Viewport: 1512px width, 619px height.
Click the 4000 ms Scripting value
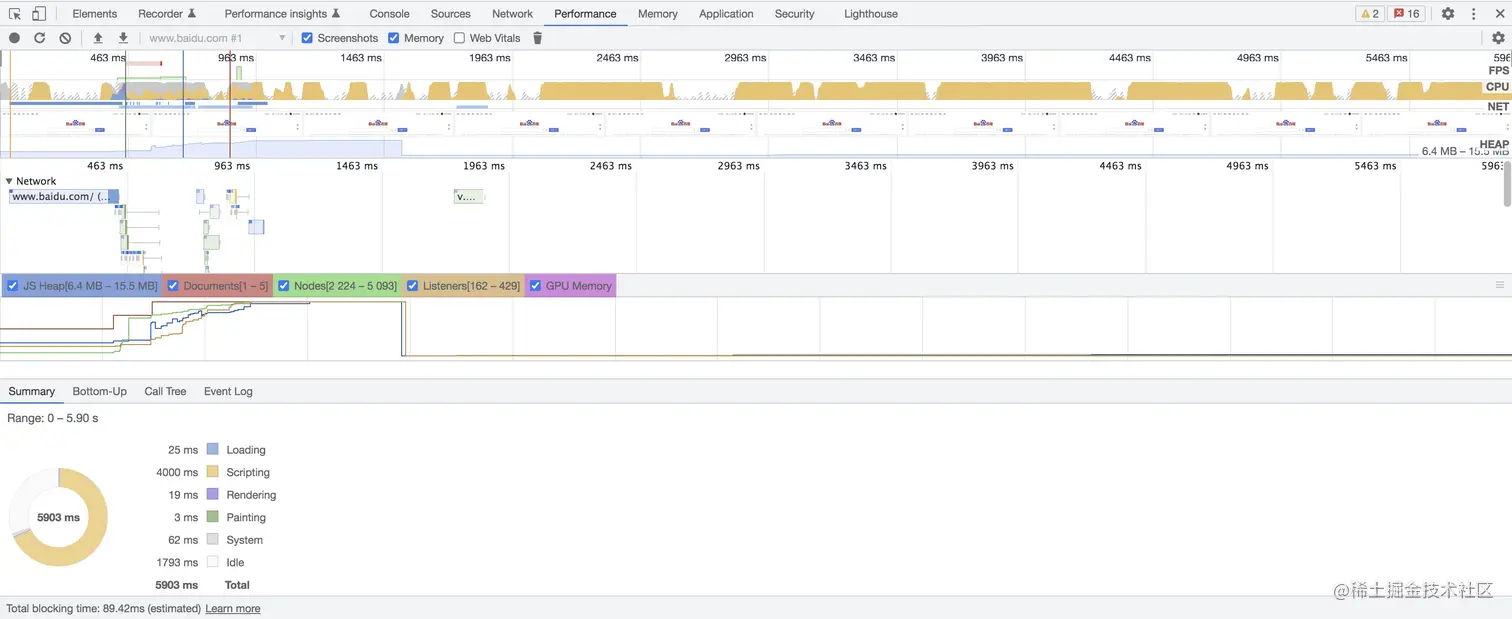point(177,472)
